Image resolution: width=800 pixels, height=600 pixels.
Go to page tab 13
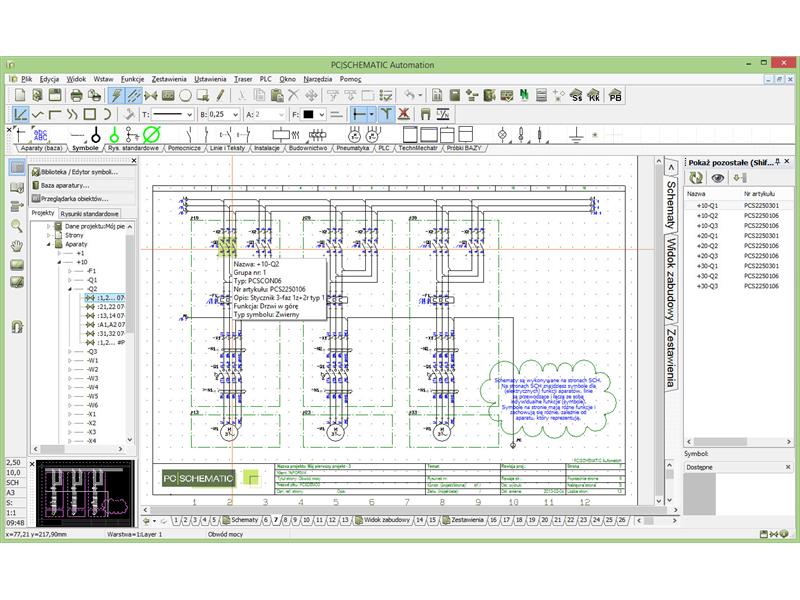click(345, 520)
